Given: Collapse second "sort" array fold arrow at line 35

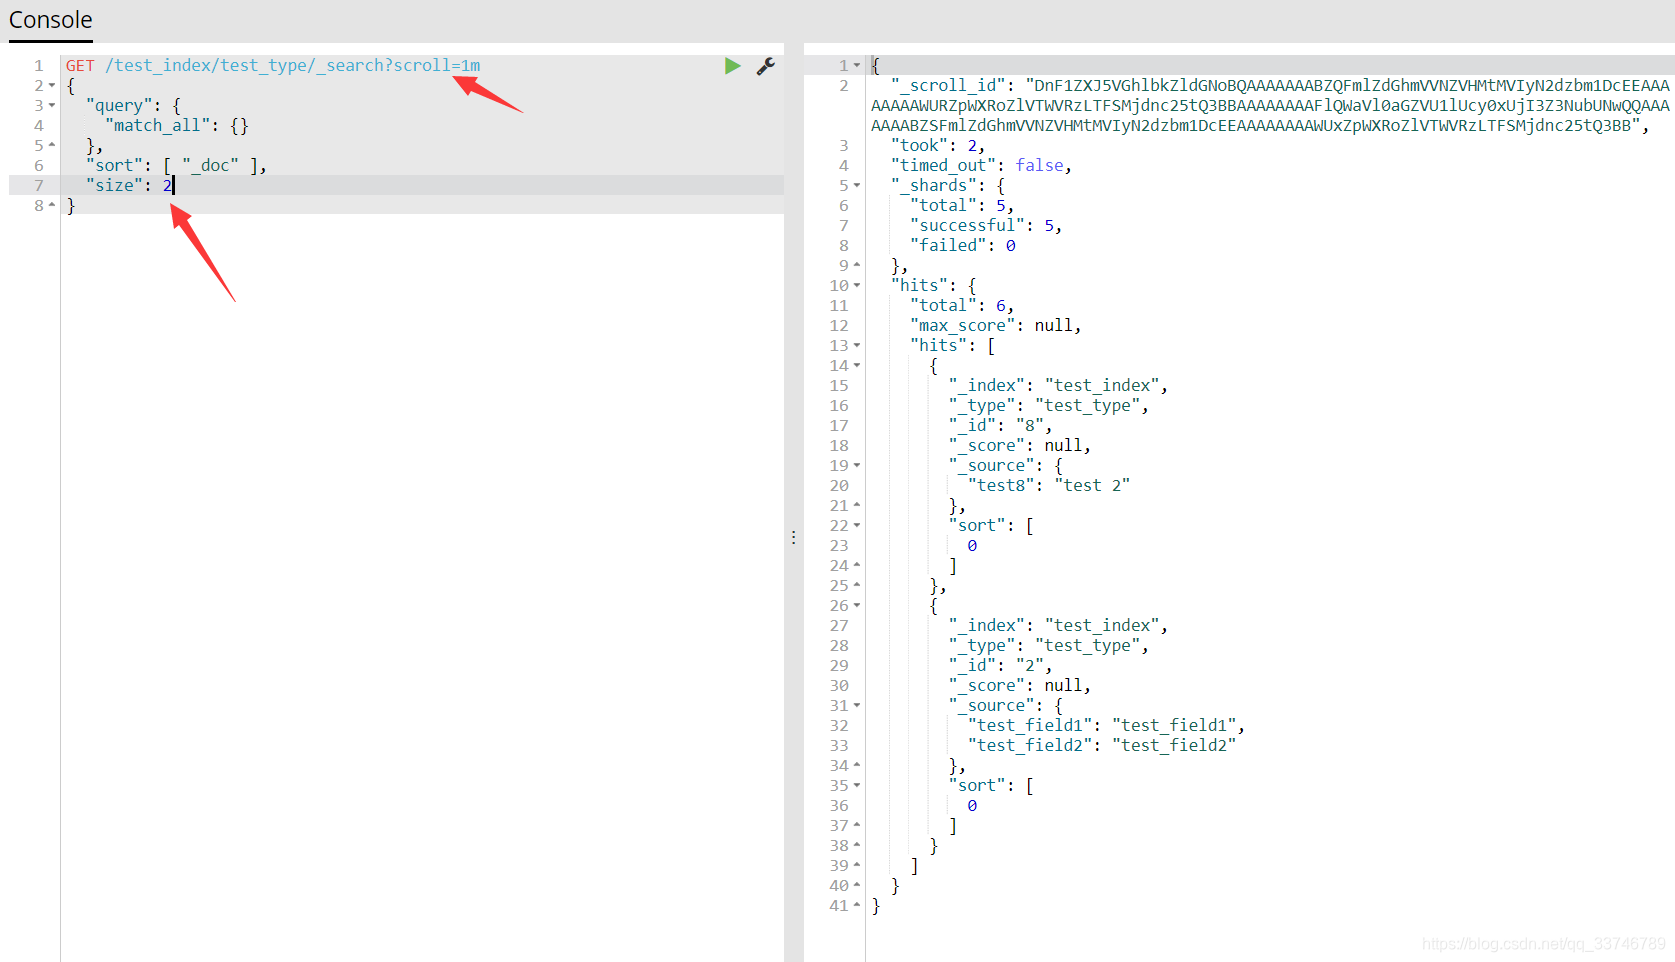Looking at the screenshot, I should pos(857,786).
